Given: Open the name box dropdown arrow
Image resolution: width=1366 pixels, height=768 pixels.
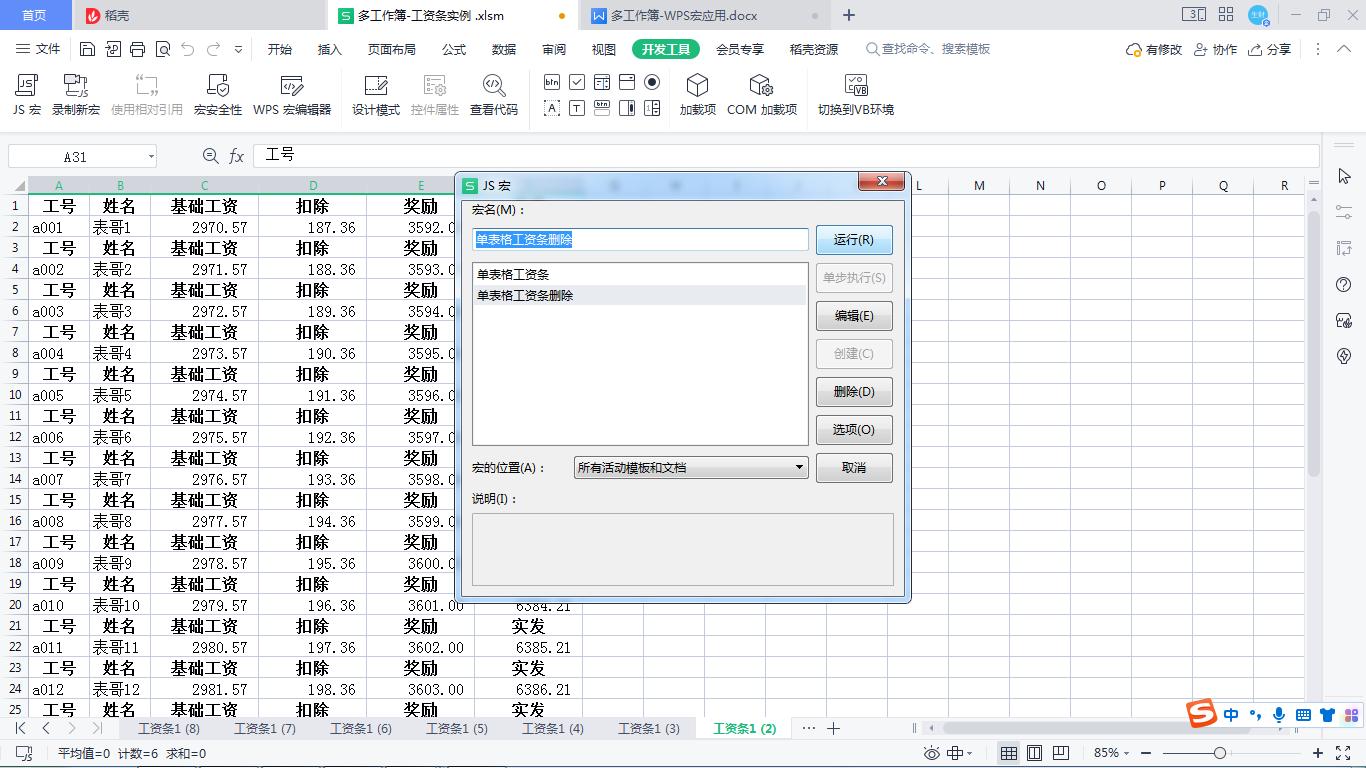Looking at the screenshot, I should (151, 156).
